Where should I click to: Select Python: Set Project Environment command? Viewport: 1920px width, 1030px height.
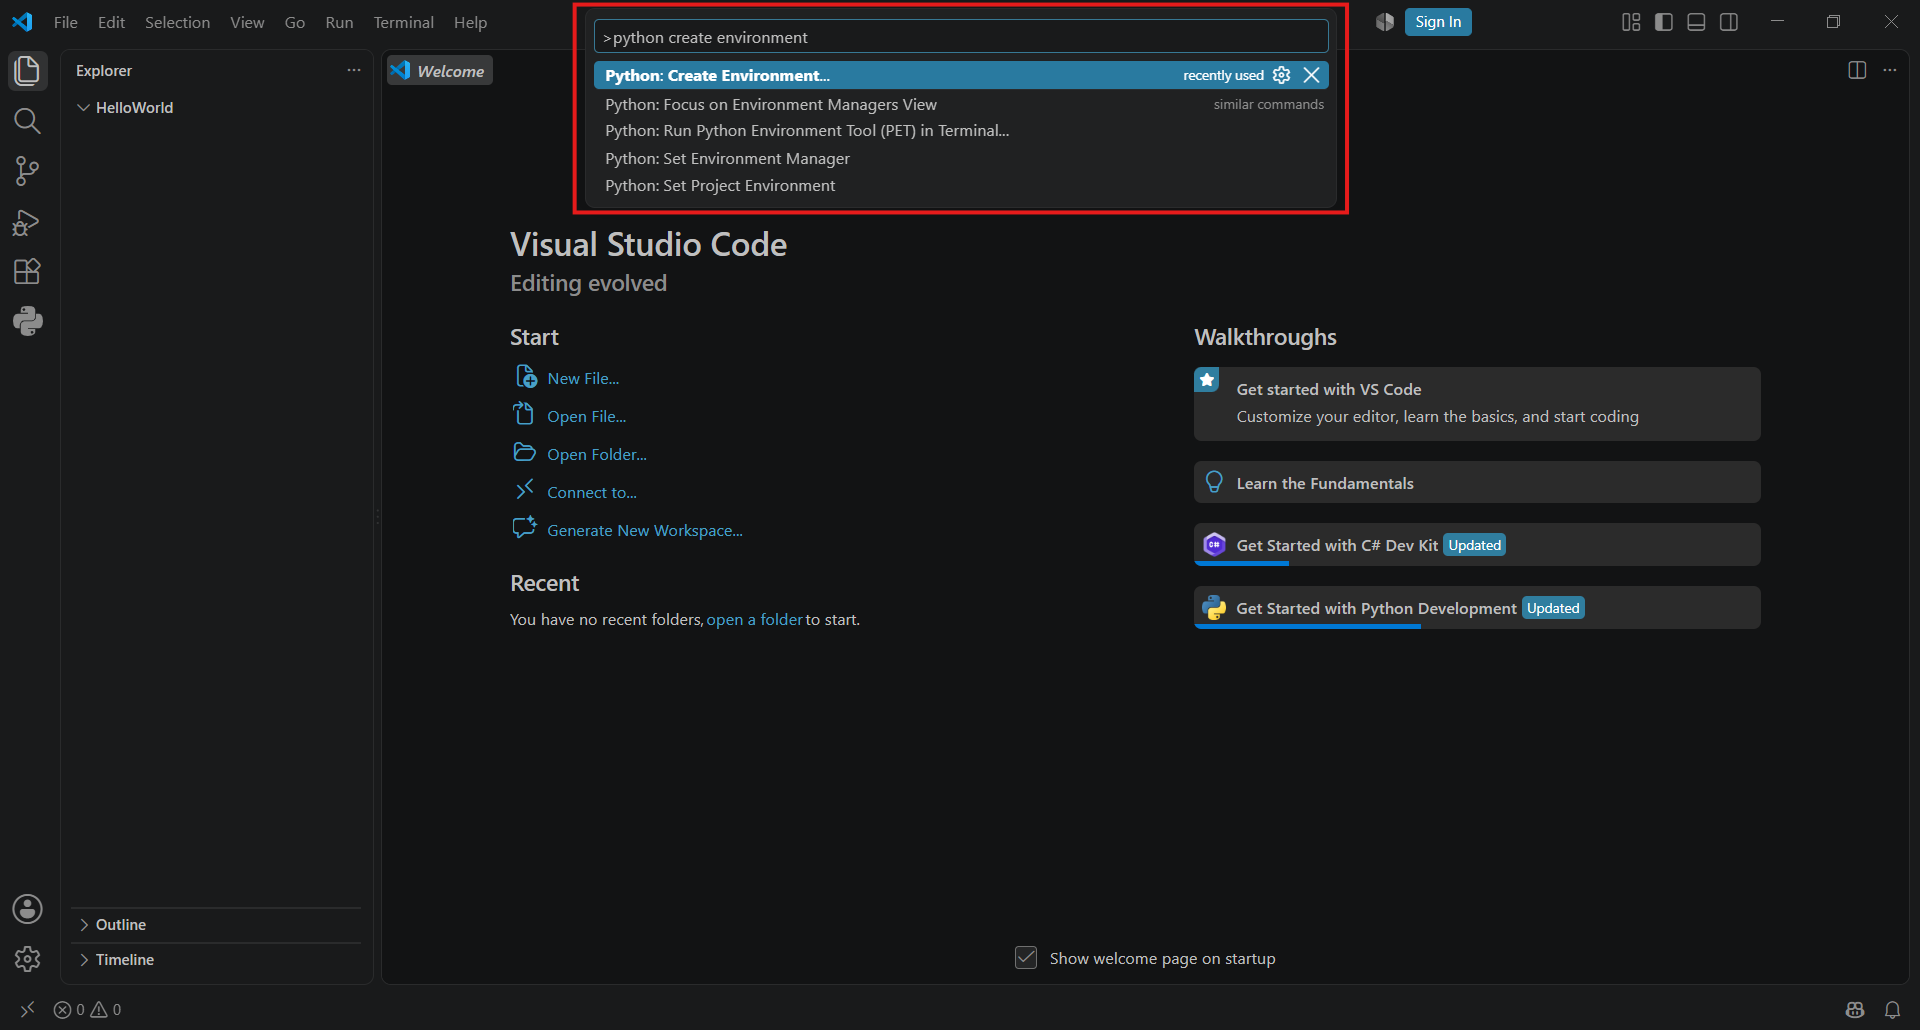[961, 186]
